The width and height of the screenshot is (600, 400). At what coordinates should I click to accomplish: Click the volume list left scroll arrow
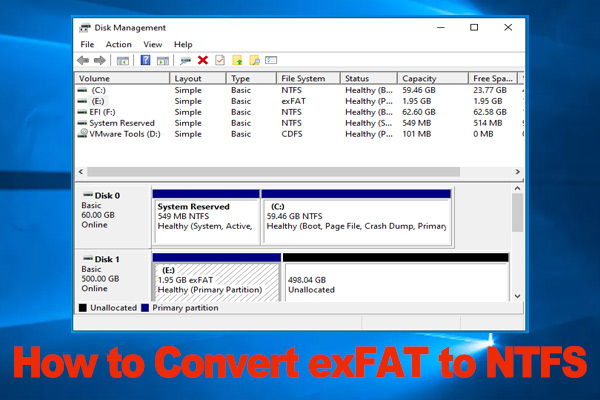pos(81,171)
